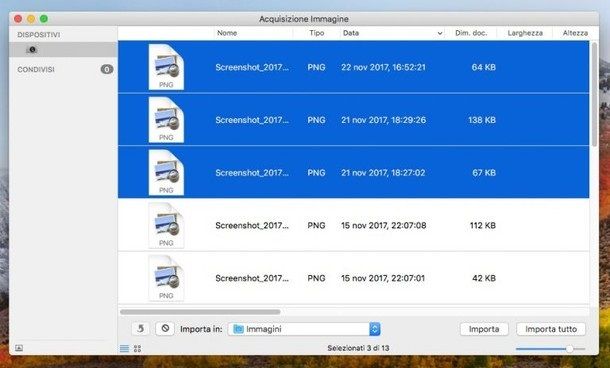The height and width of the screenshot is (368, 610).
Task: Click the Selezionati 3 di 13 status text
Action: 358,348
